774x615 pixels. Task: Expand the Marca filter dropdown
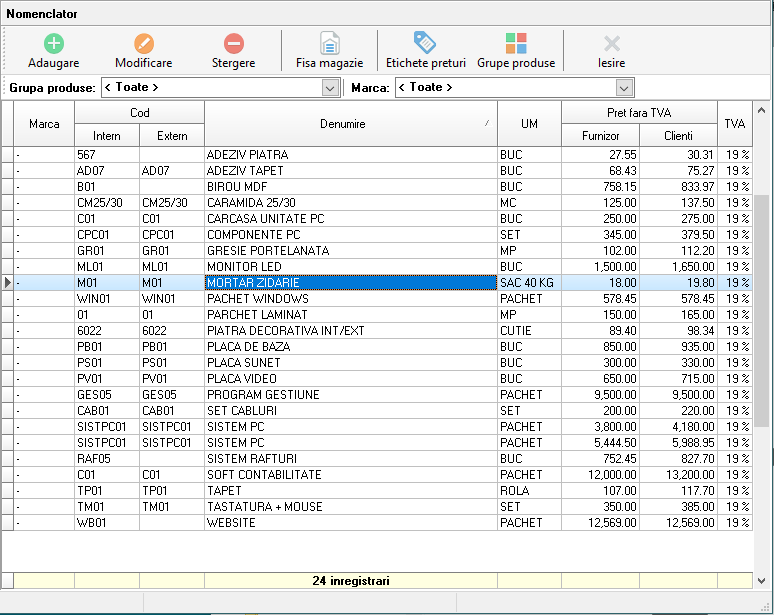click(625, 88)
